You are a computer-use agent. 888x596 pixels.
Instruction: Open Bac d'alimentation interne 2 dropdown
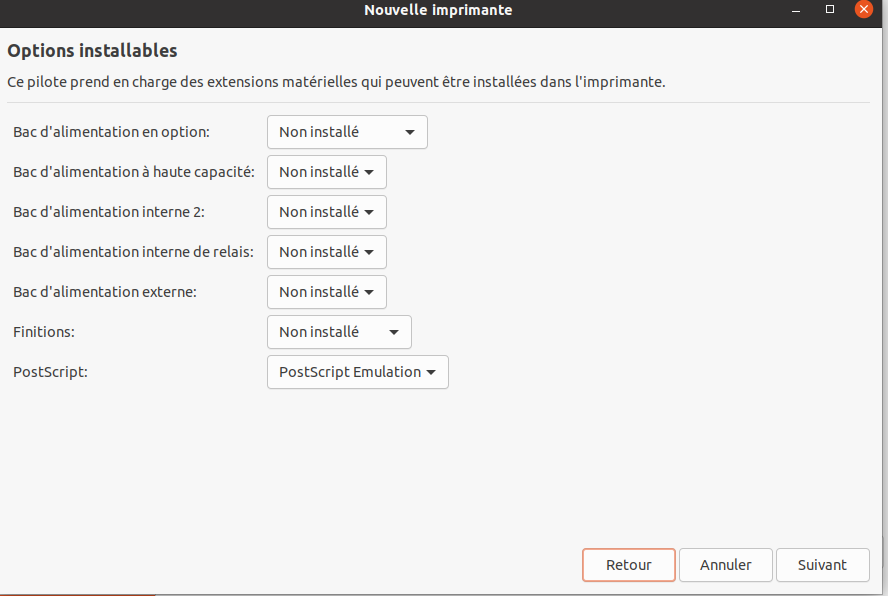pyautogui.click(x=327, y=212)
